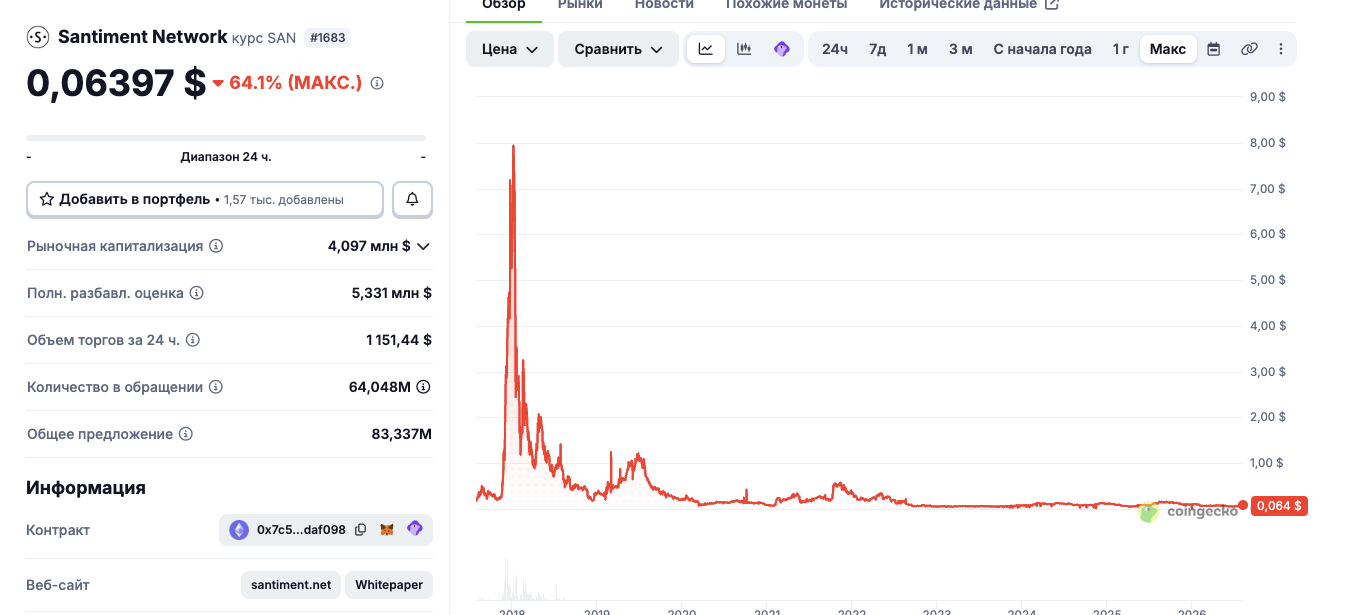Open info icon beside 64.1% (МАКС.)
Screen dimensions: 1362x615
377,83
